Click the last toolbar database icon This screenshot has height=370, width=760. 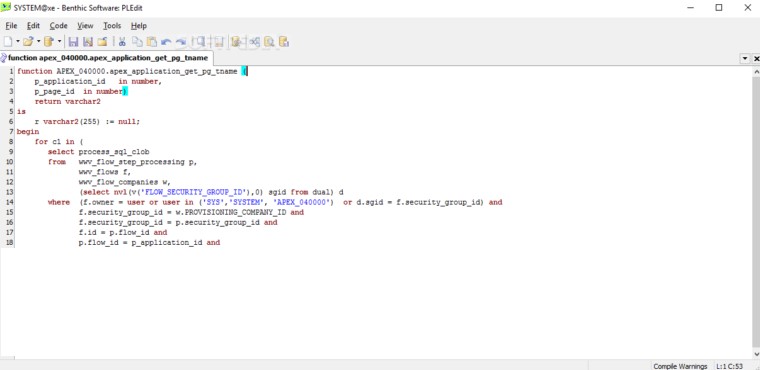coord(284,42)
